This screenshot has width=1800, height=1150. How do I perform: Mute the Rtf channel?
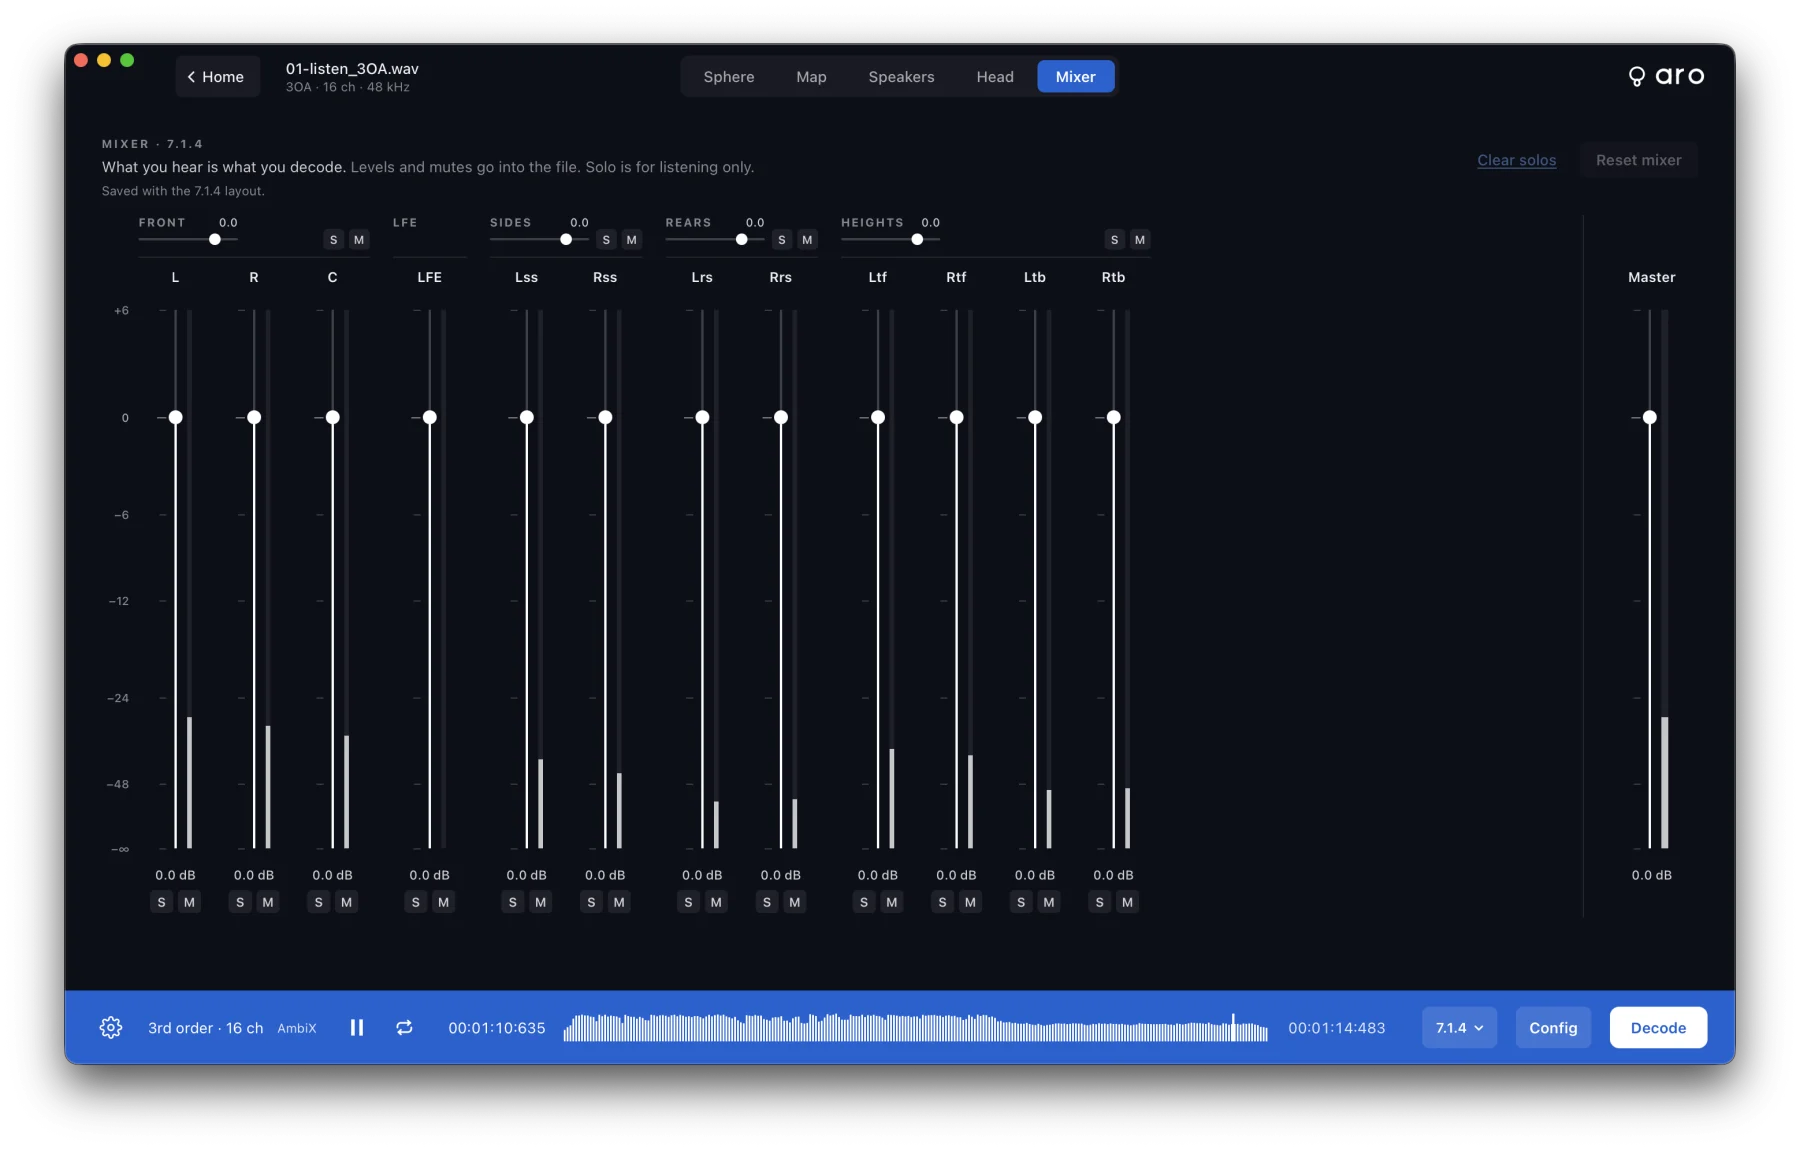tap(970, 902)
